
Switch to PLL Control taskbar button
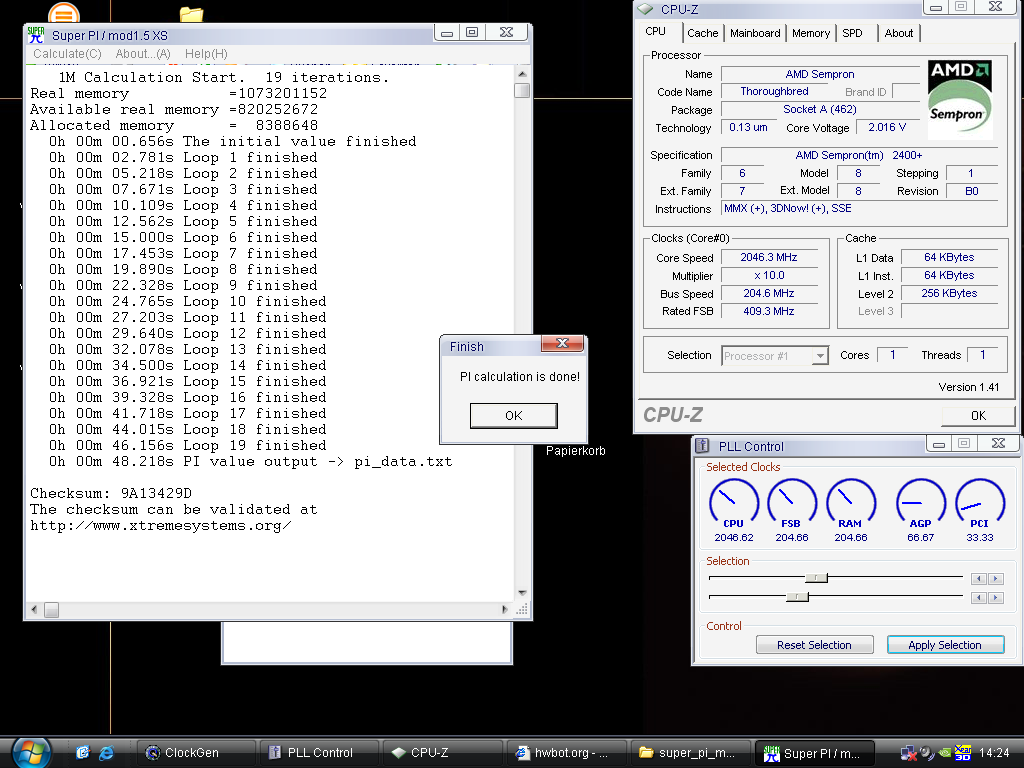click(x=319, y=753)
